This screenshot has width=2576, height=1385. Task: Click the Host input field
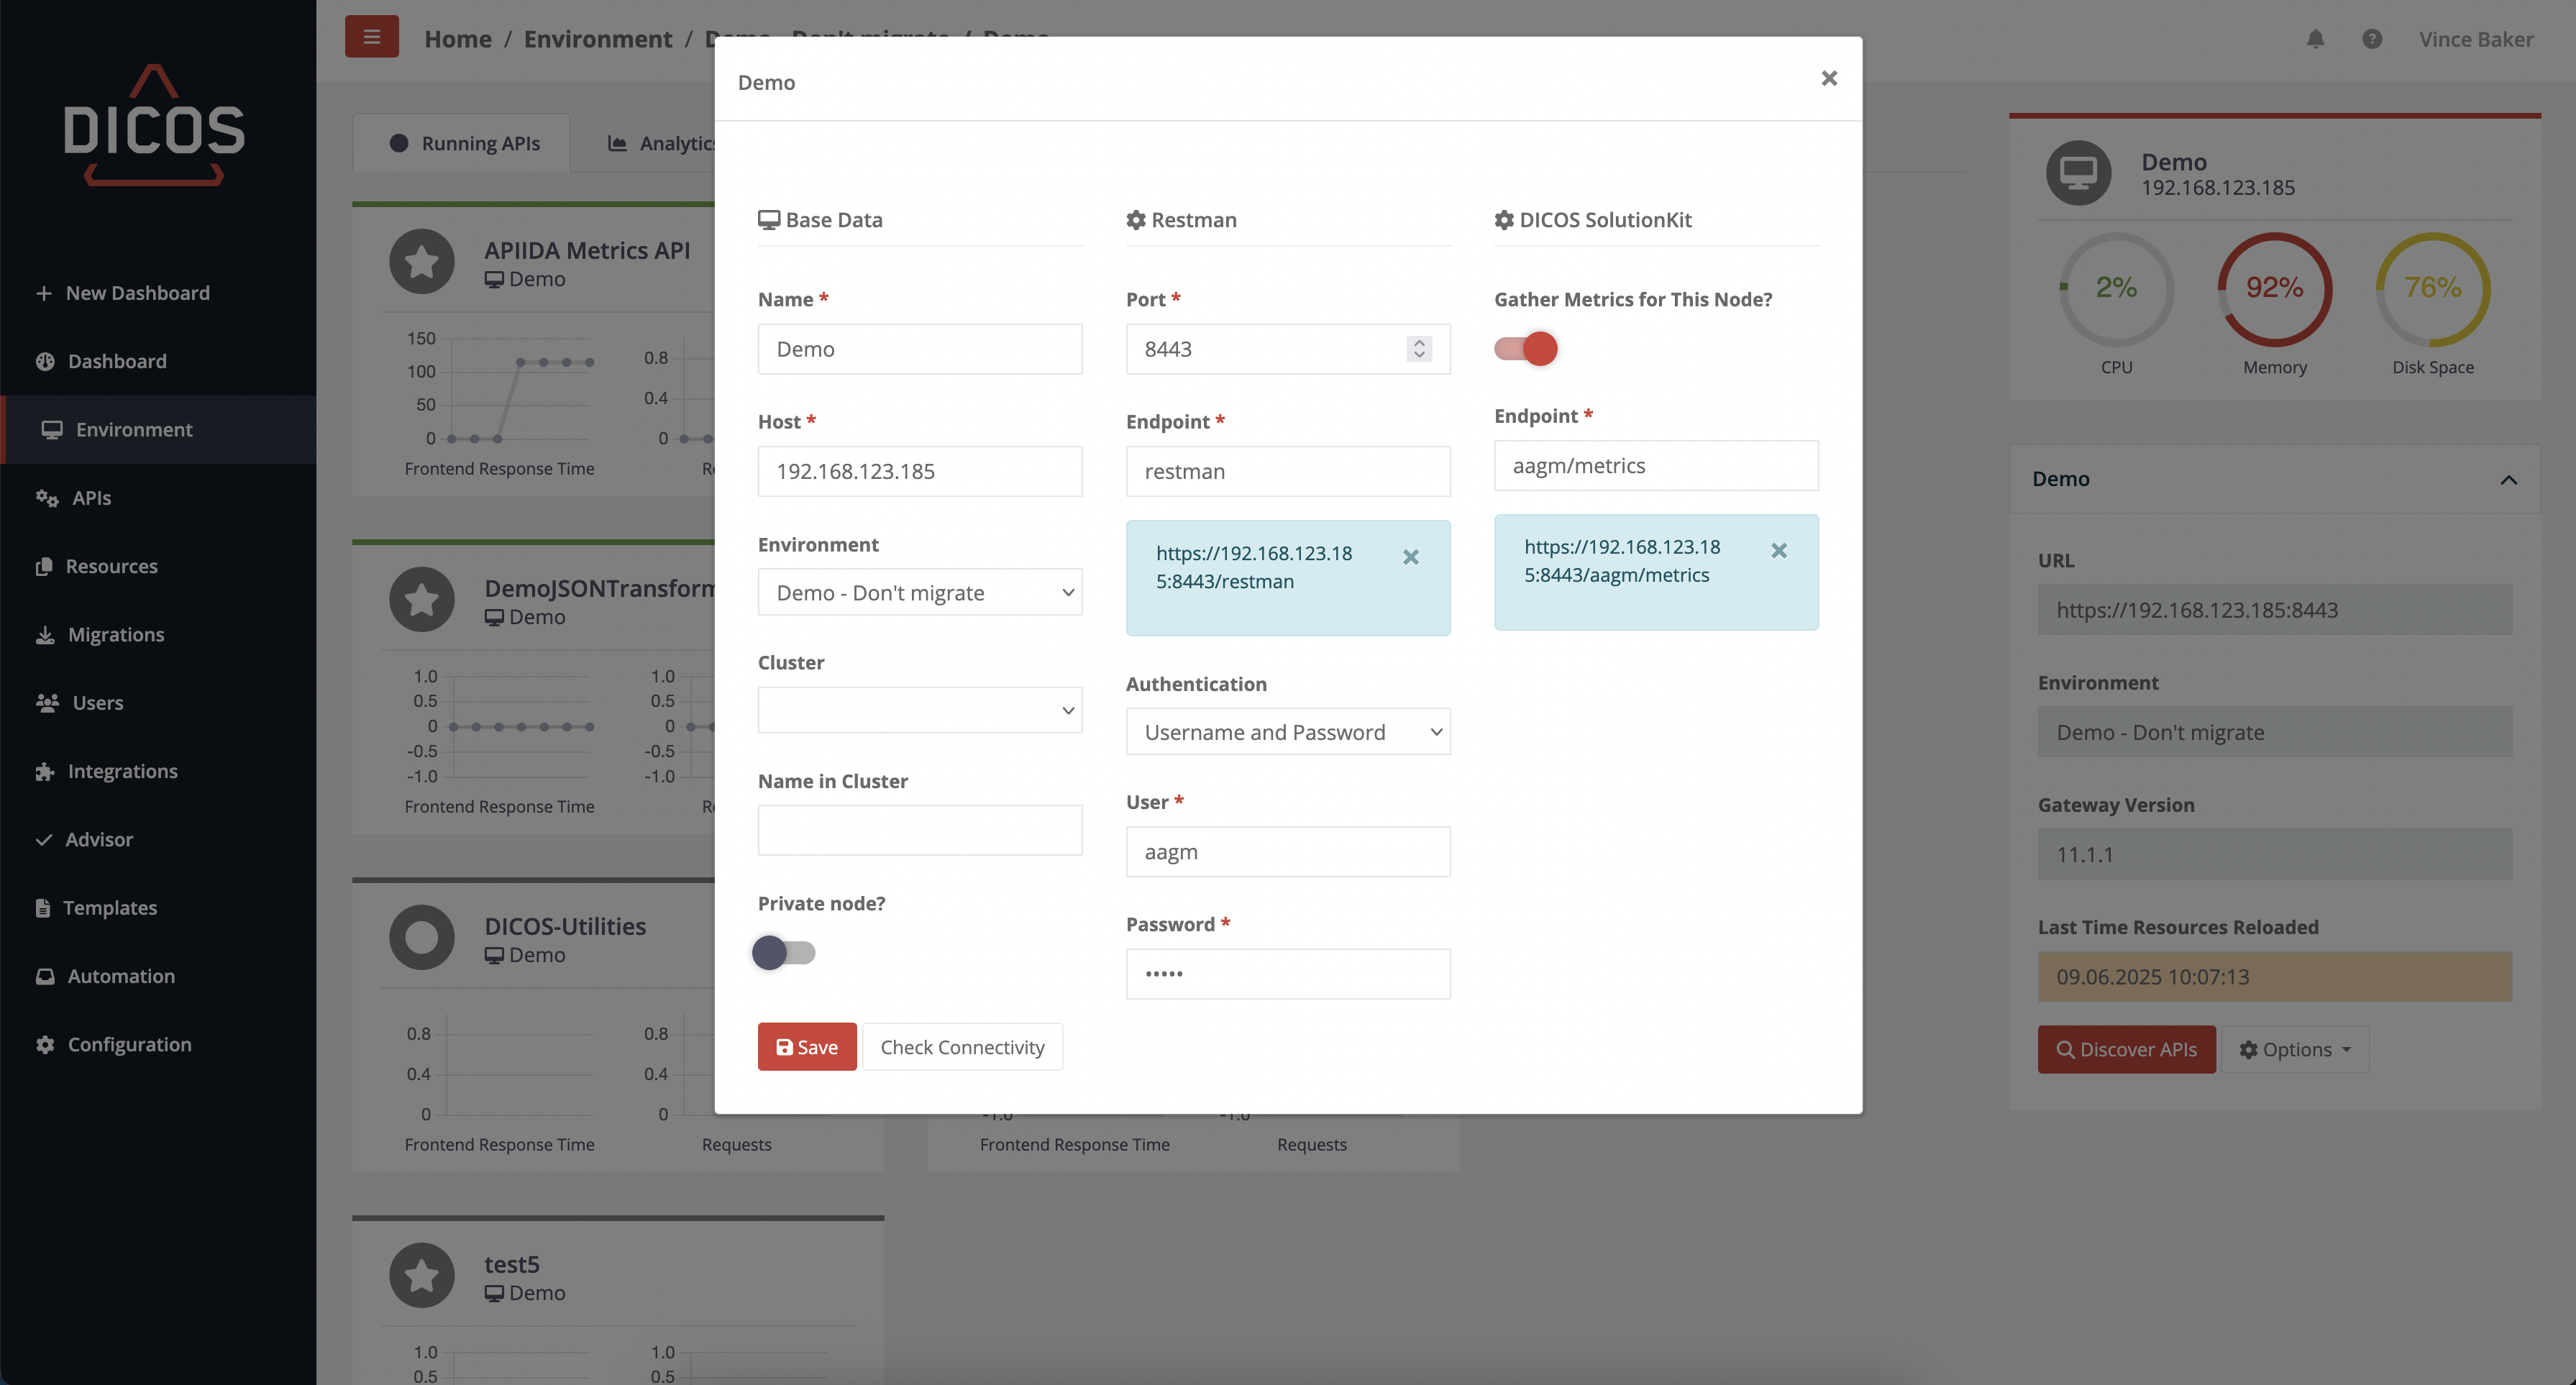[x=919, y=471]
